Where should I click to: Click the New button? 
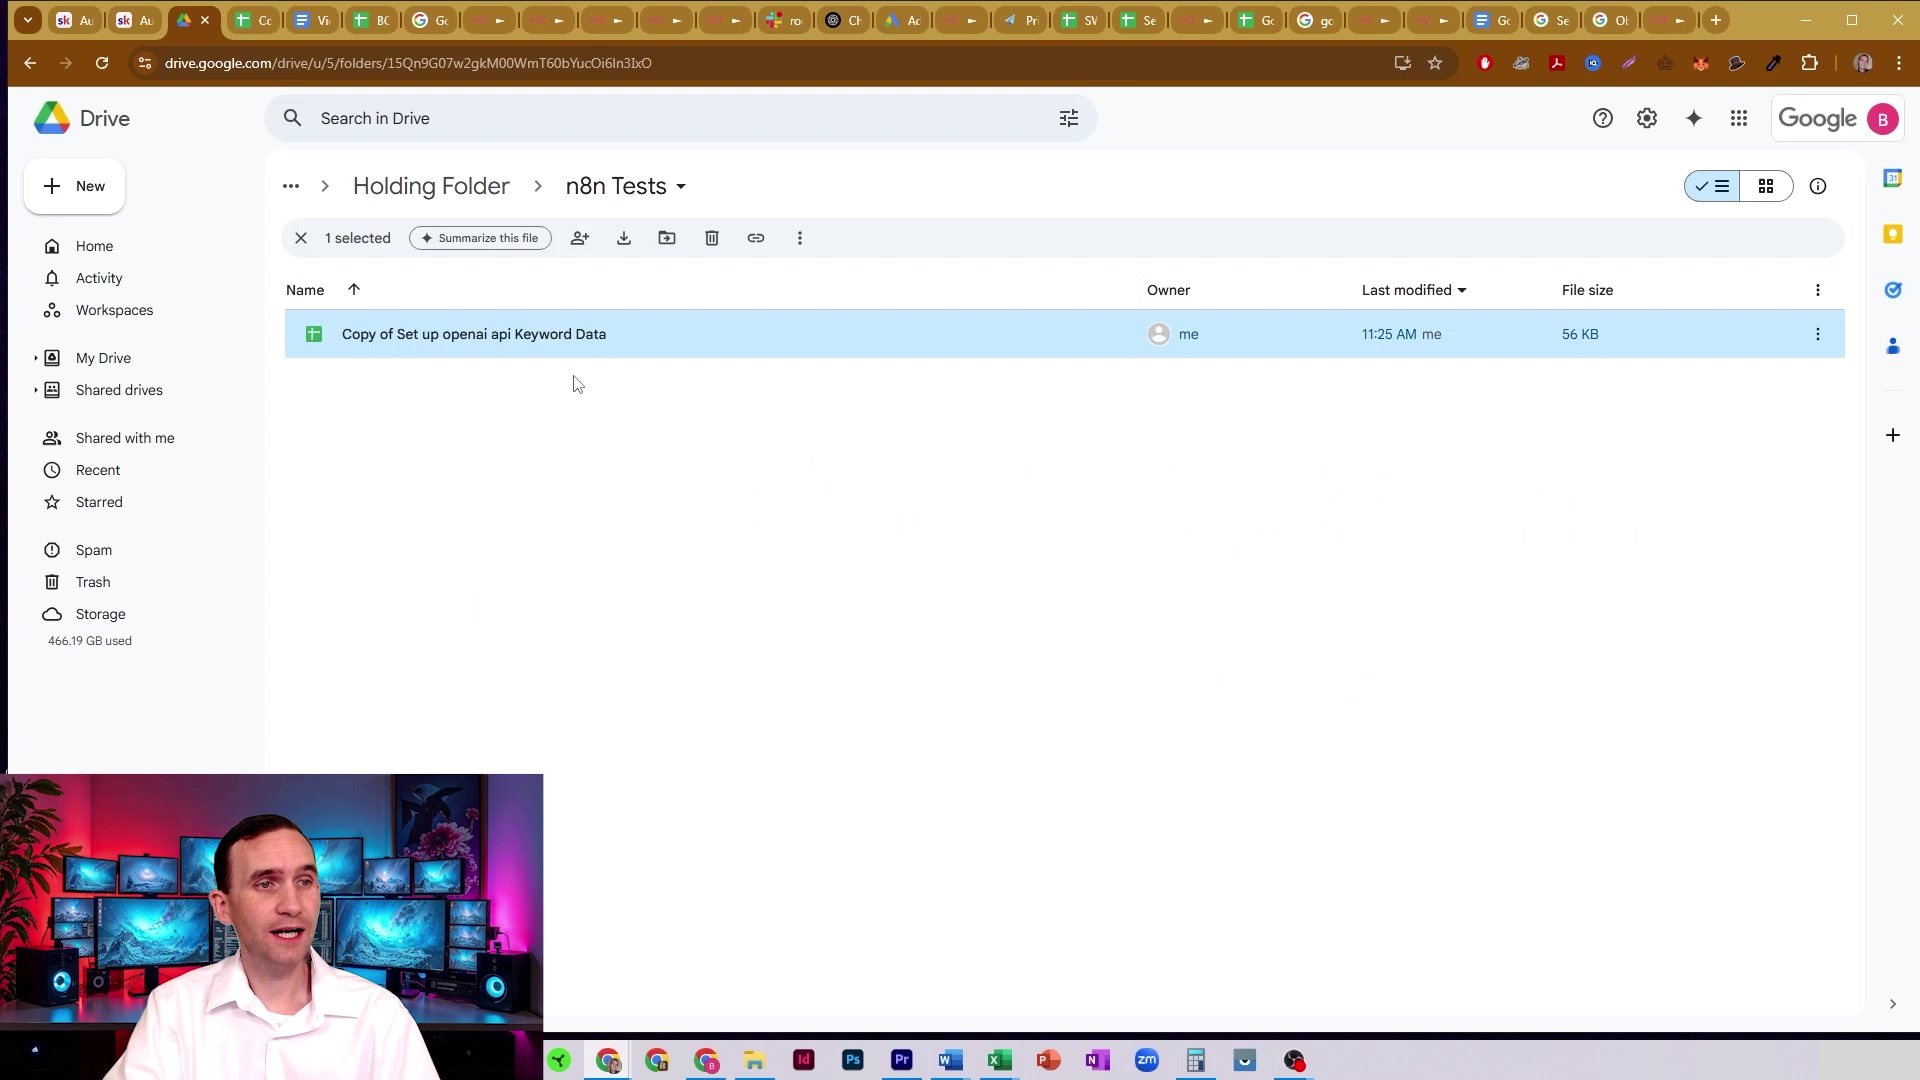tap(75, 187)
